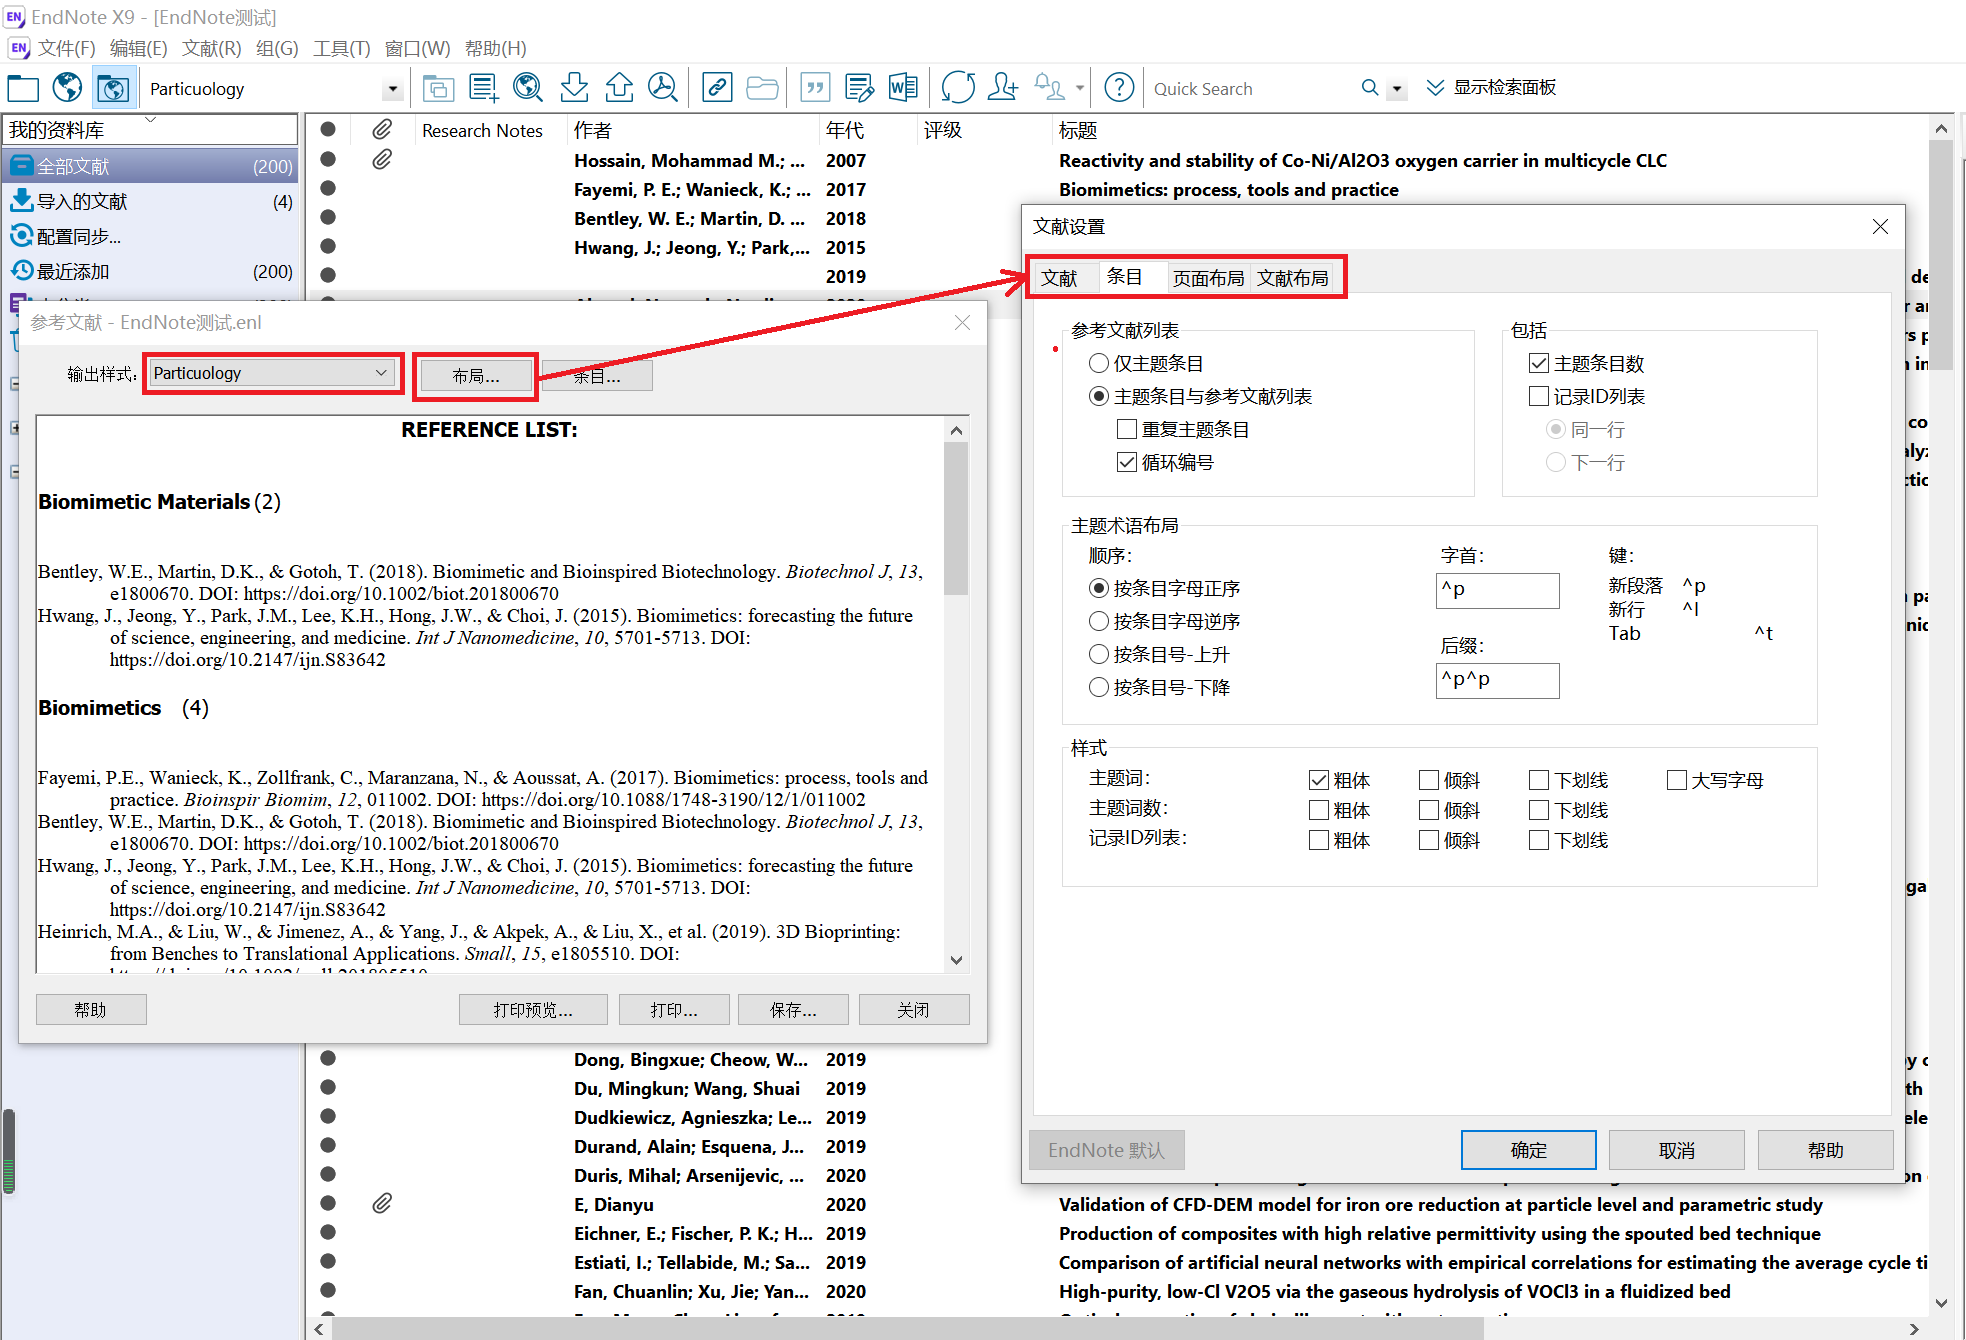Click the Sync Library circular-arrows icon

click(x=958, y=88)
